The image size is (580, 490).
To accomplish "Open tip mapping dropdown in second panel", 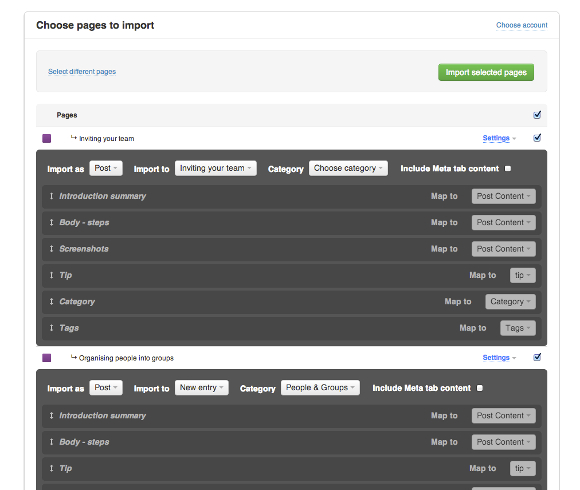I will point(523,468).
